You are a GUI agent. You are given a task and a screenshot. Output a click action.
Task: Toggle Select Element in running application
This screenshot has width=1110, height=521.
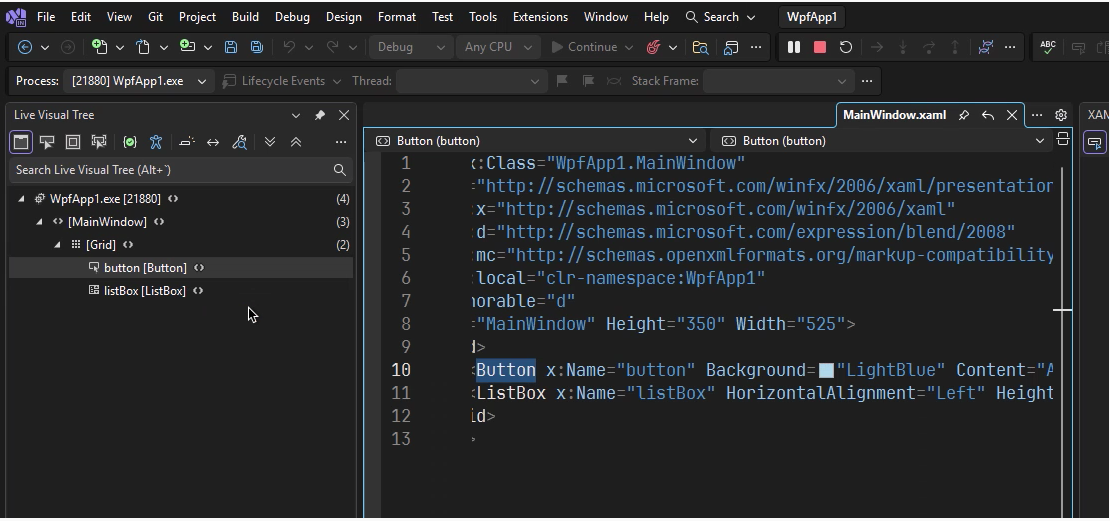coord(47,142)
